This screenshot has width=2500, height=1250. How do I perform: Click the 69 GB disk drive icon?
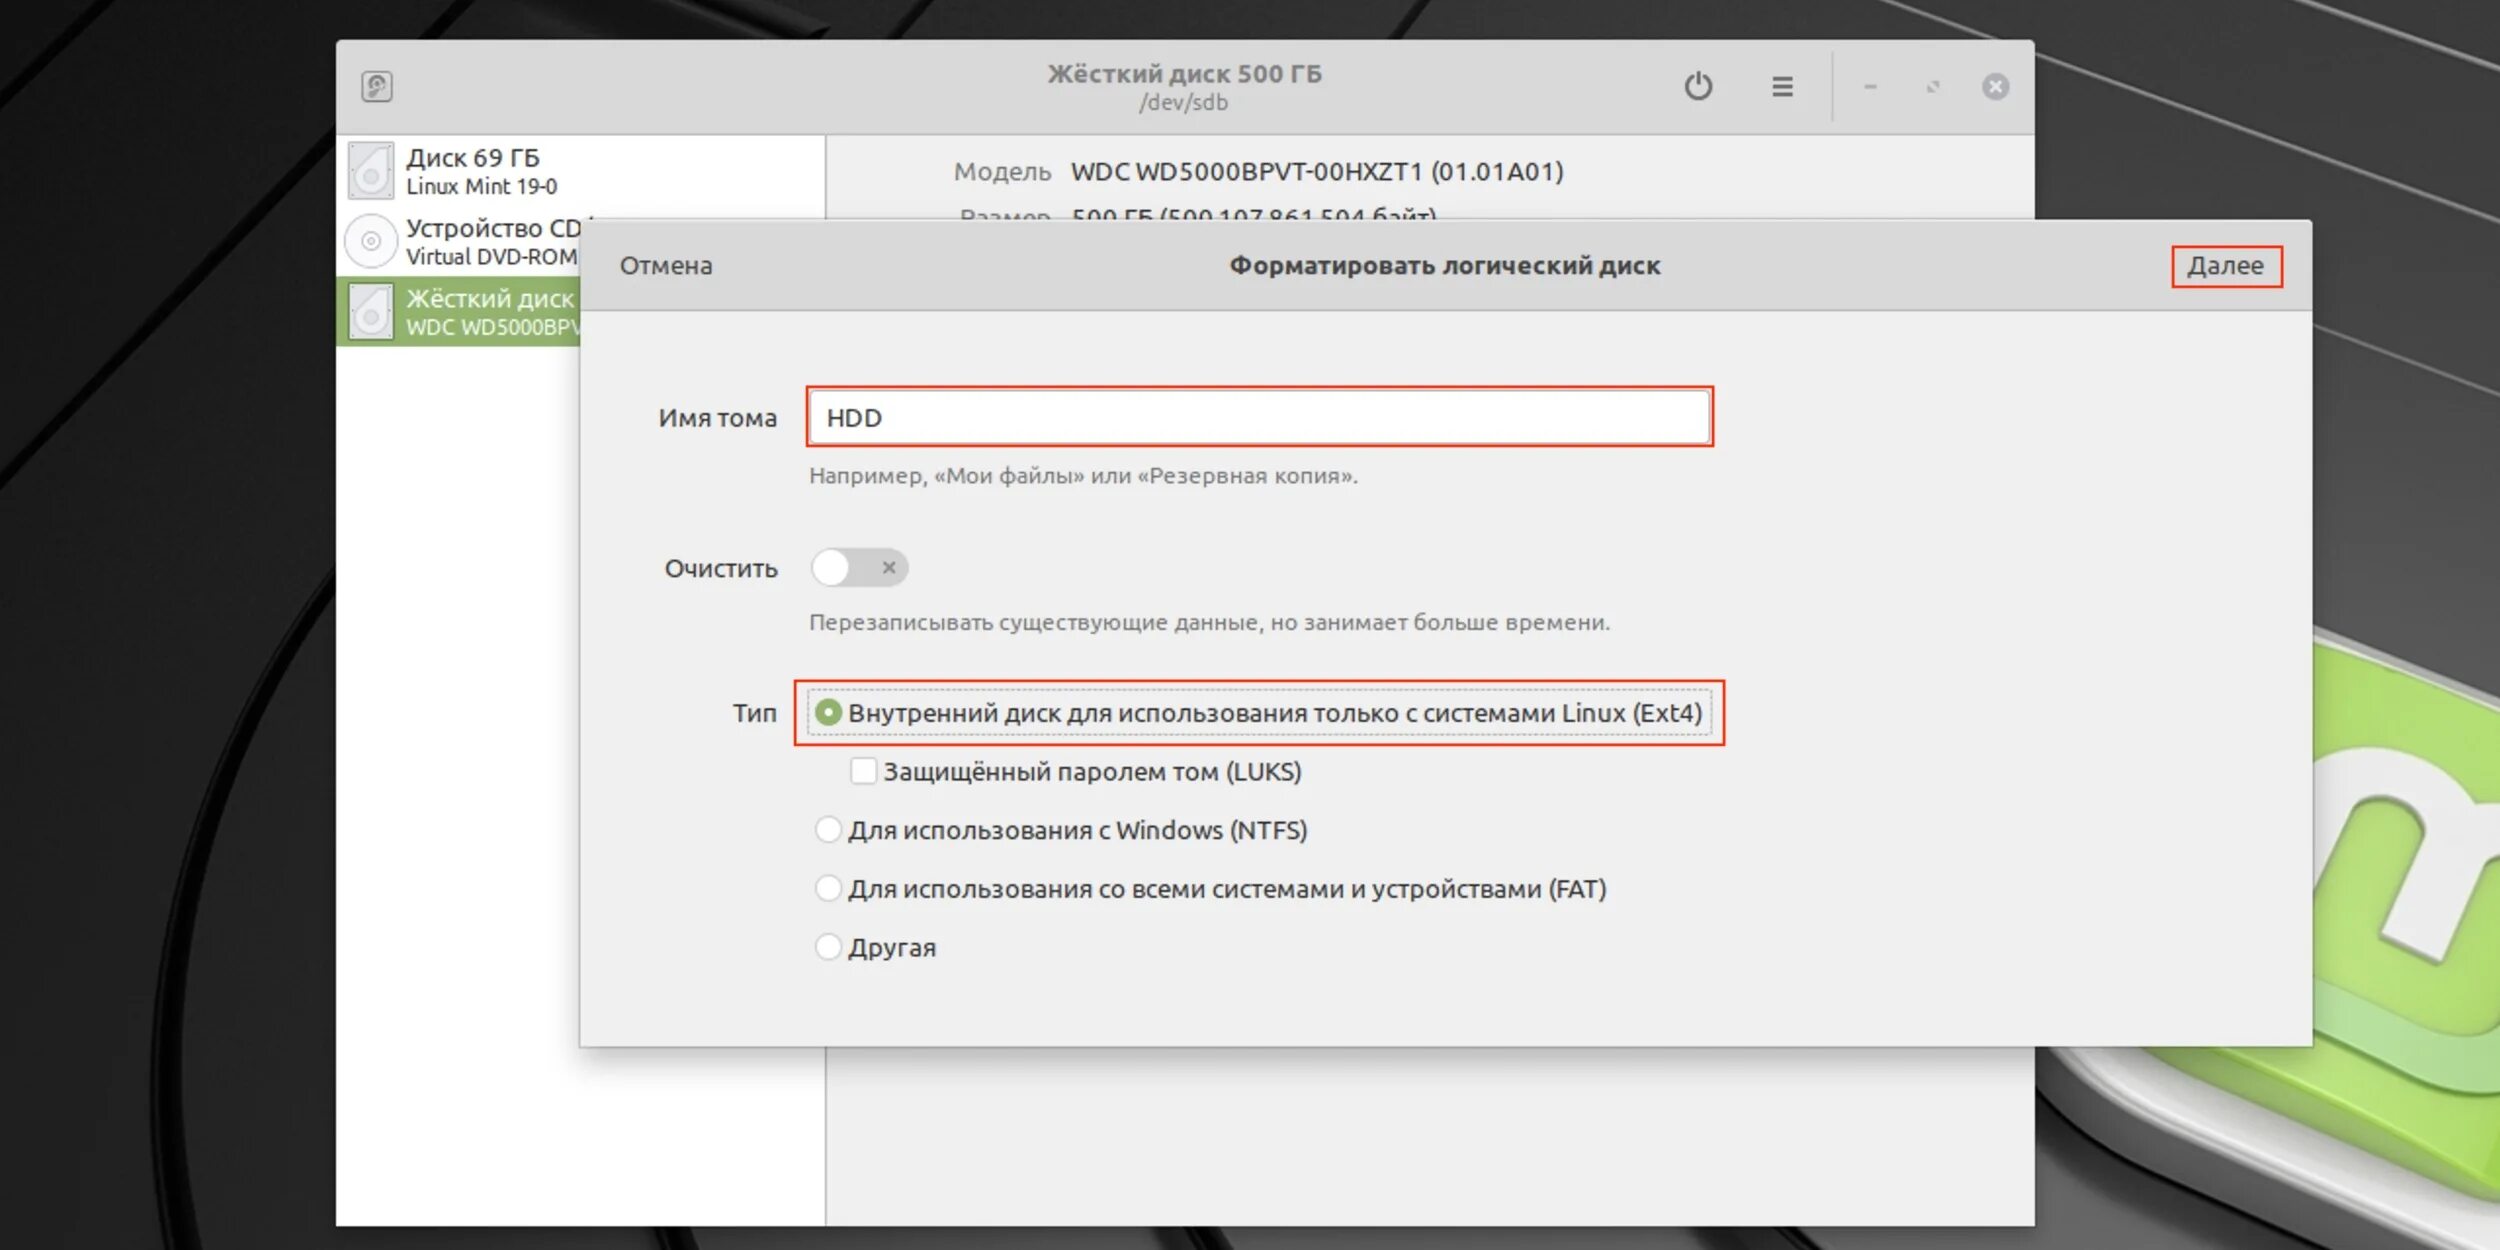tap(371, 172)
